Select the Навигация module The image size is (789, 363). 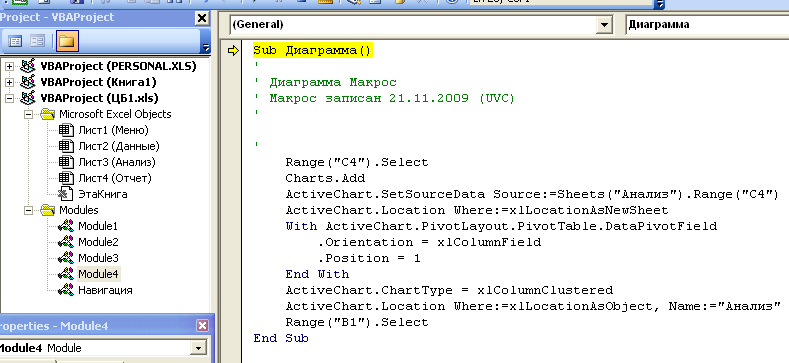(105, 291)
